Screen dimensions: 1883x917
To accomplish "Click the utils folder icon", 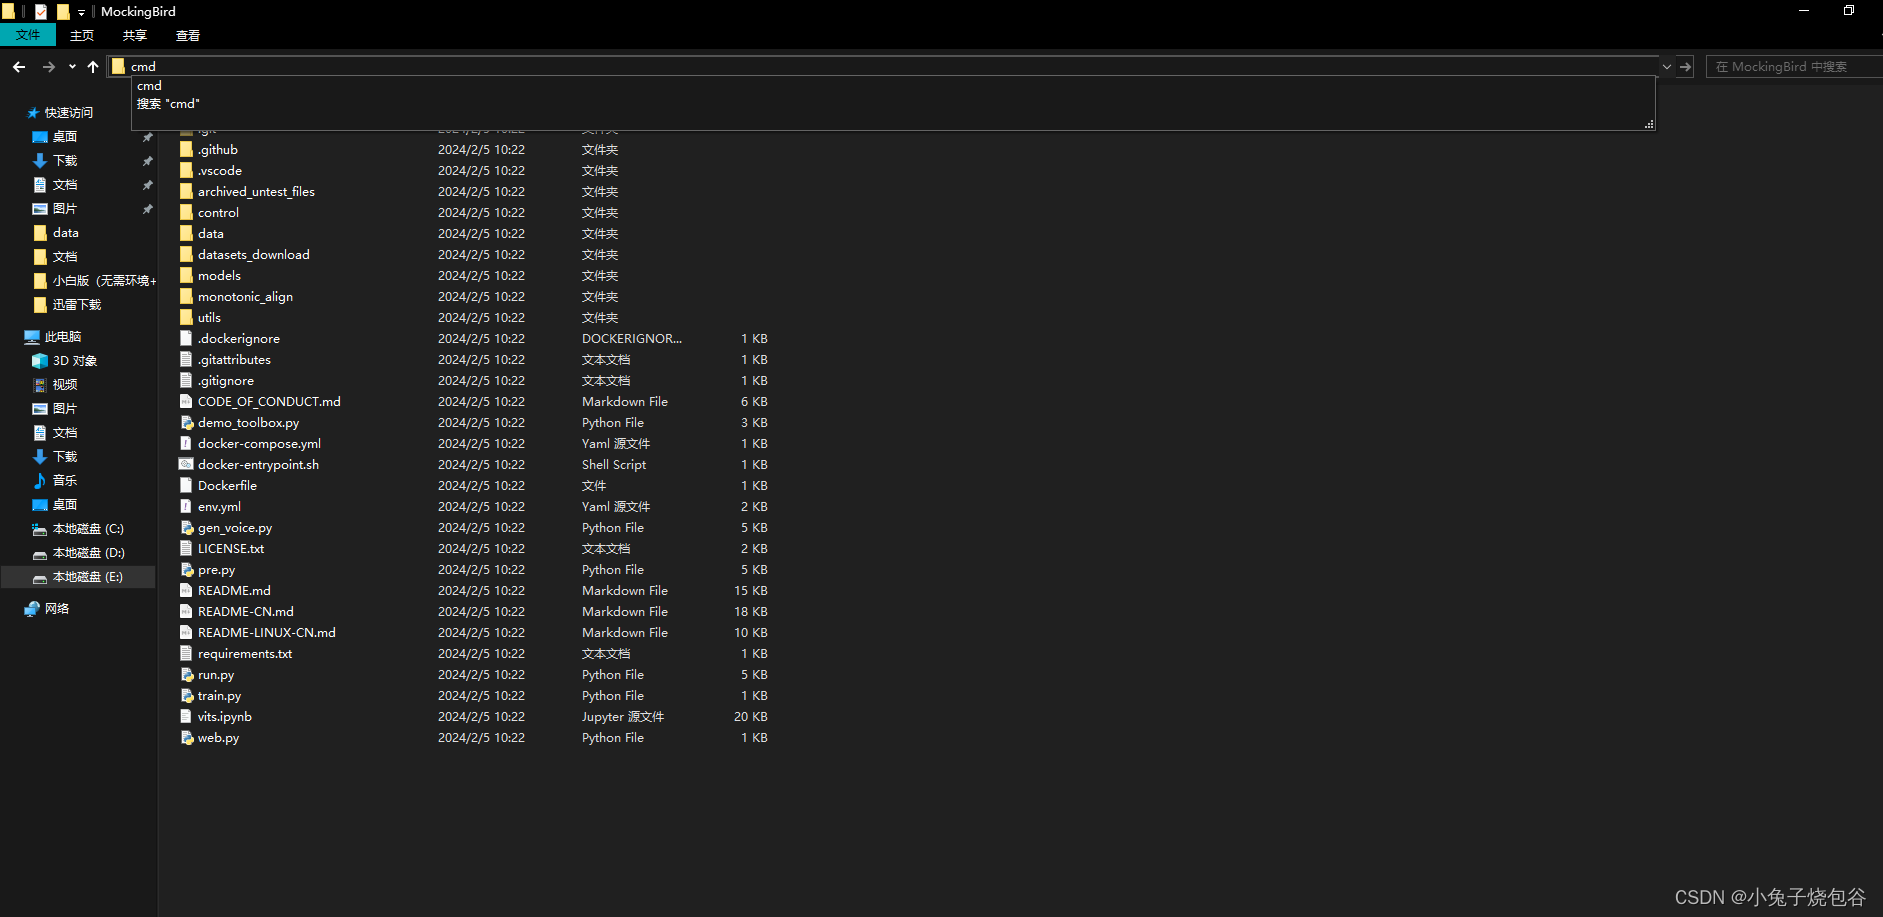I will 186,317.
